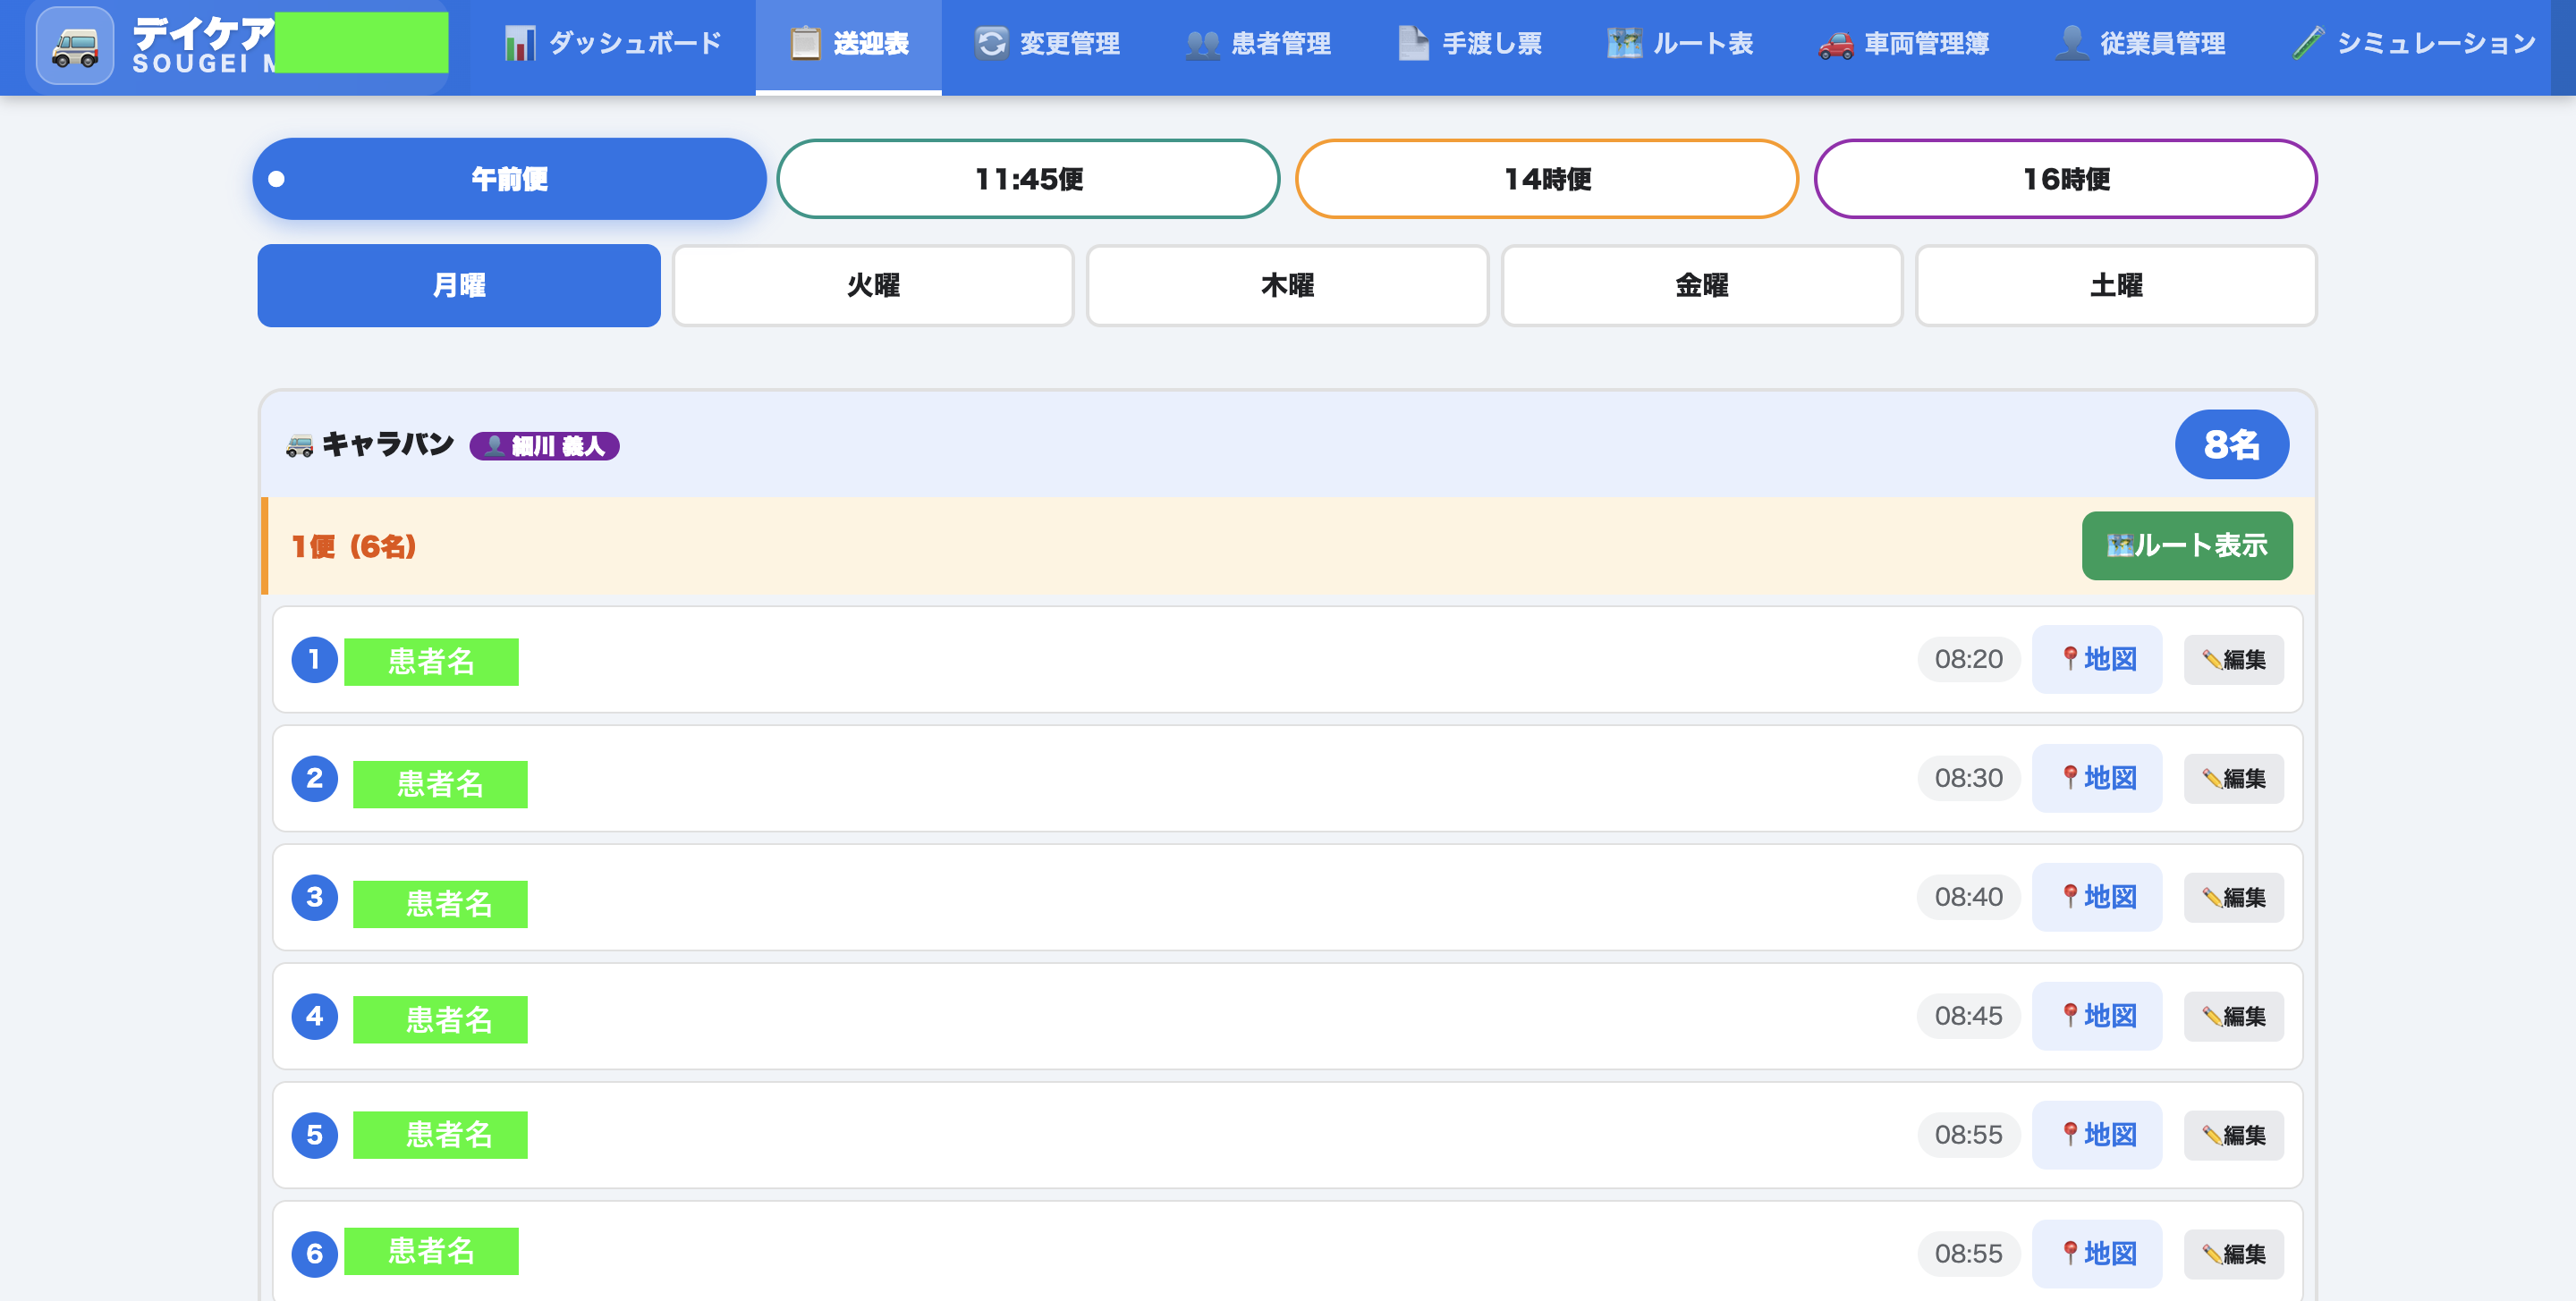
Task: Switch to the 土曜 day filter
Action: [2116, 285]
